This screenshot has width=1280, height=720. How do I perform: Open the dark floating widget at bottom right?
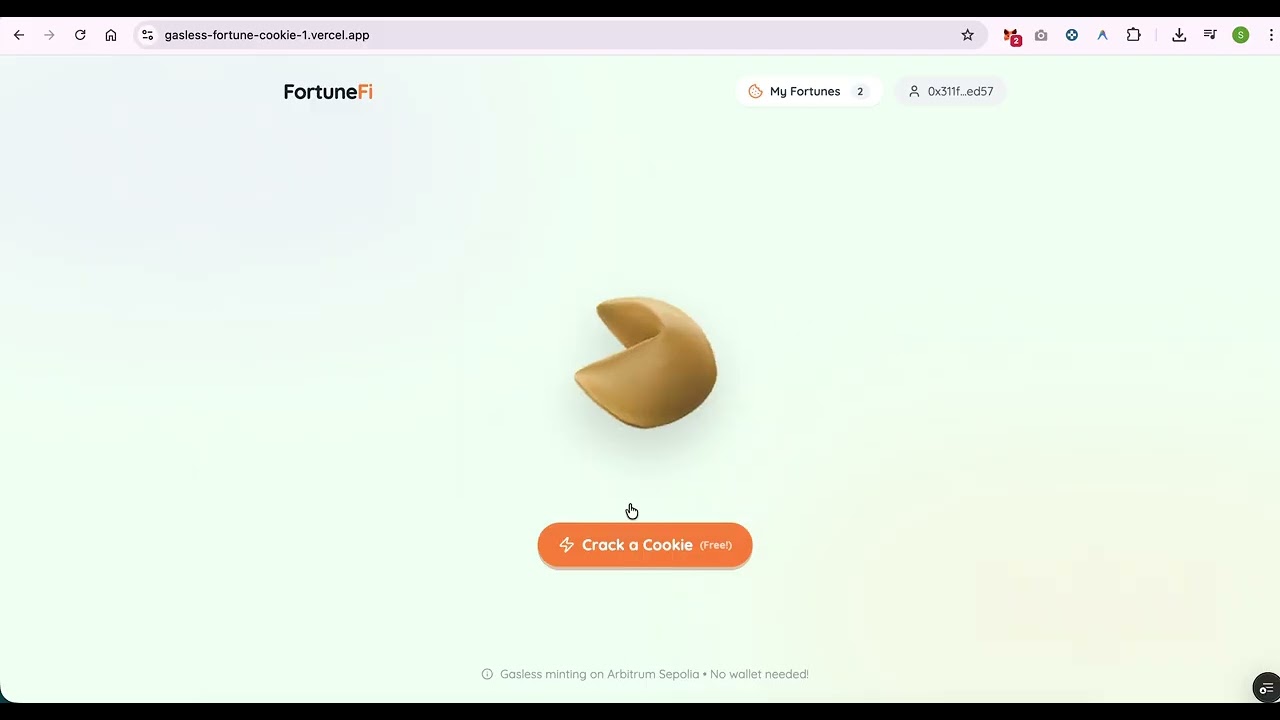(x=1266, y=688)
